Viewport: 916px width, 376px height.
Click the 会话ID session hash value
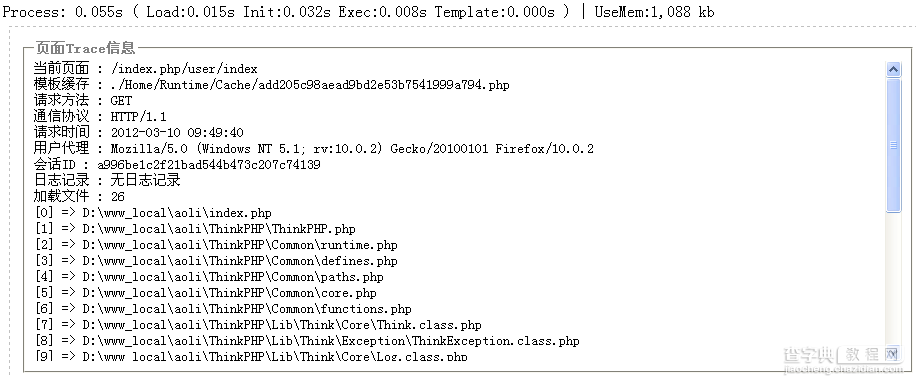(x=209, y=165)
